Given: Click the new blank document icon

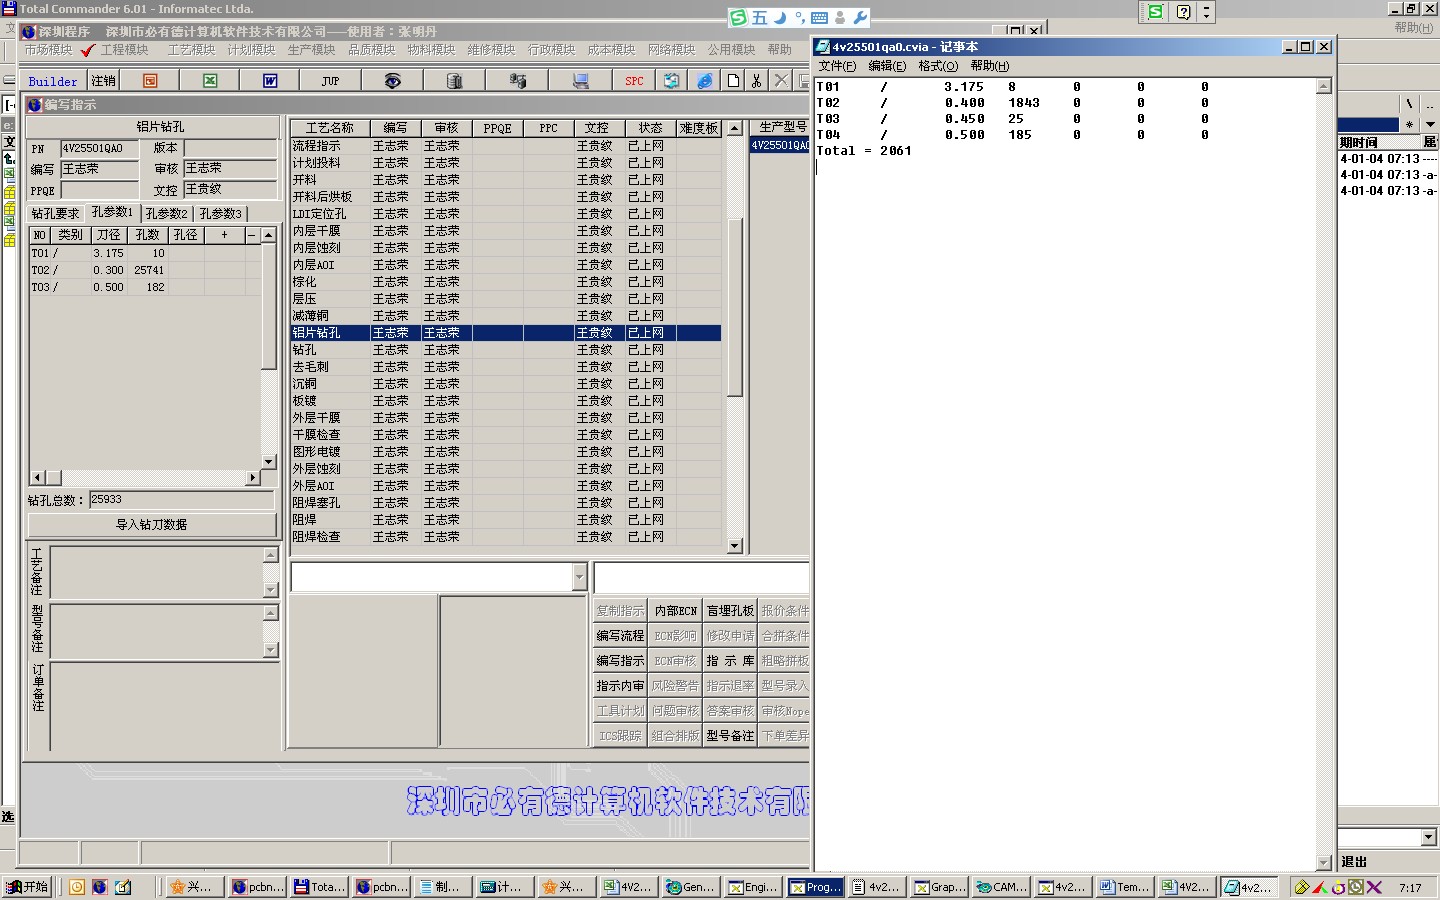Looking at the screenshot, I should click(733, 81).
